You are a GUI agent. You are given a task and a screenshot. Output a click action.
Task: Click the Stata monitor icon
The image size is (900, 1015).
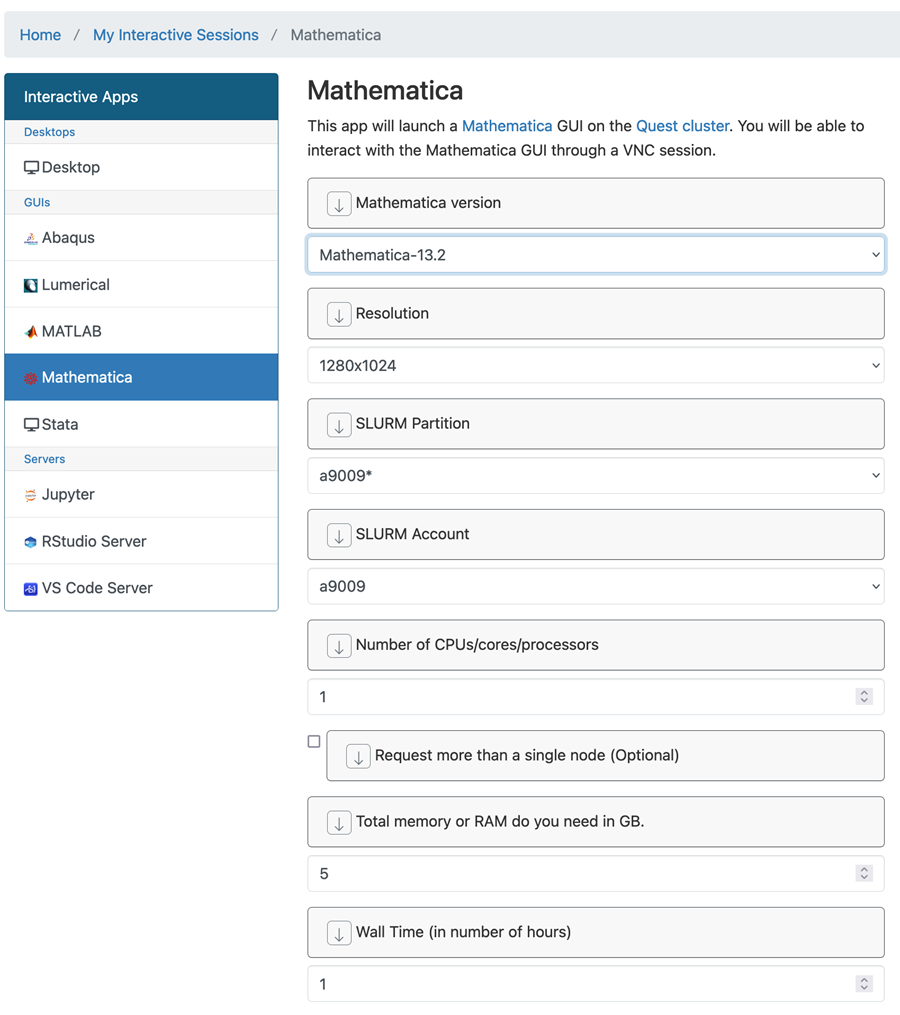[x=31, y=425]
